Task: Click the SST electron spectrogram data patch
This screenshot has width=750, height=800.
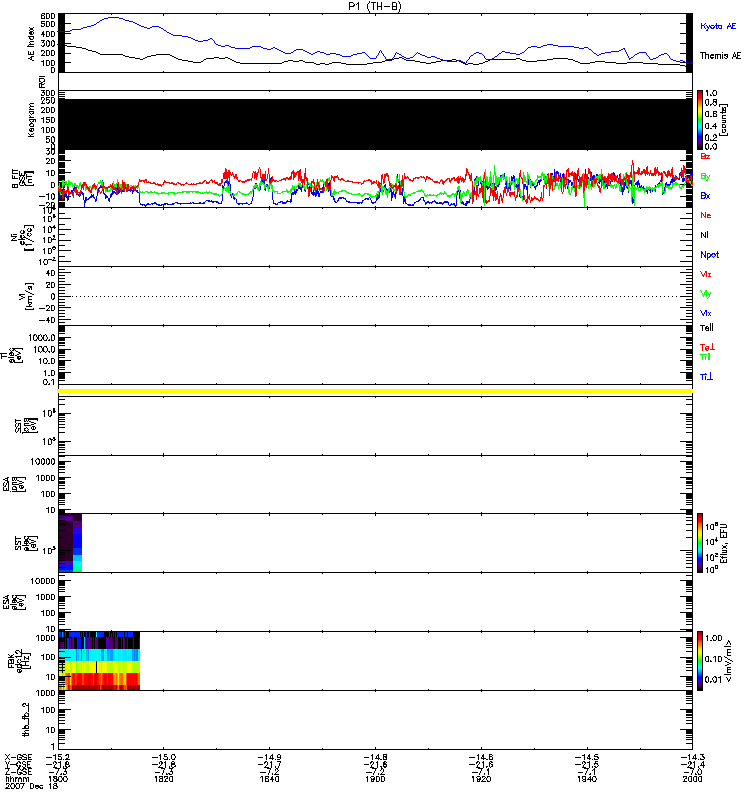Action: (70, 543)
